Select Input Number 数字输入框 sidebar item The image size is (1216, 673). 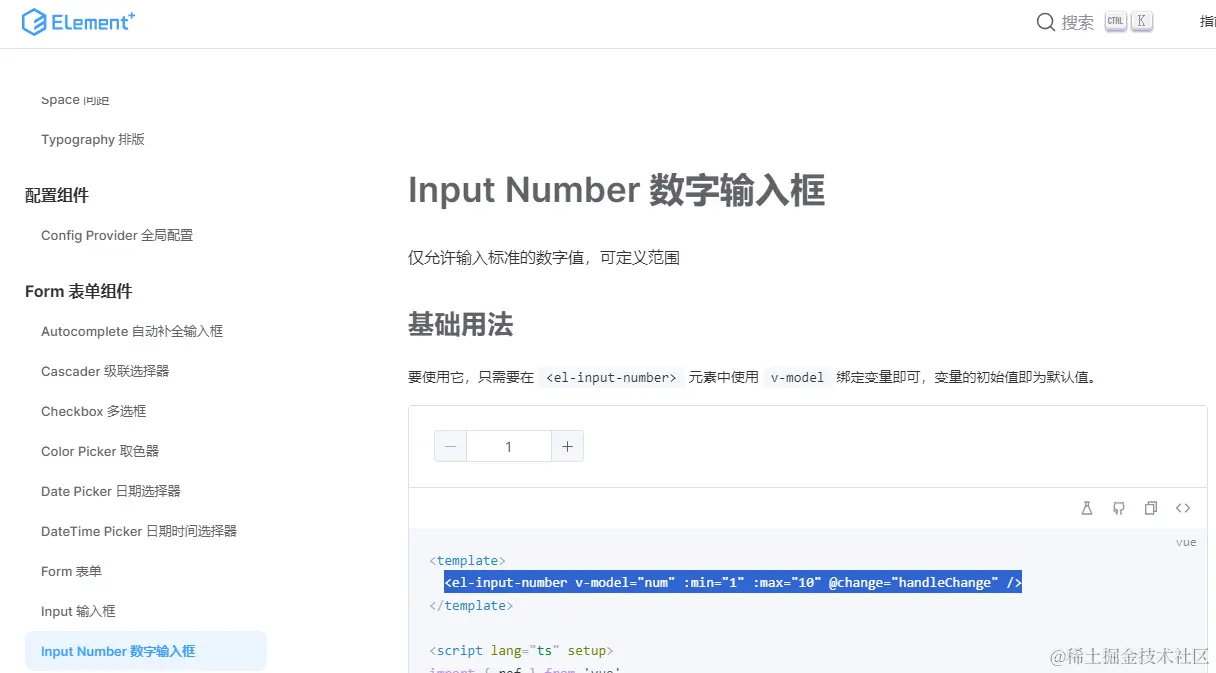pos(146,651)
